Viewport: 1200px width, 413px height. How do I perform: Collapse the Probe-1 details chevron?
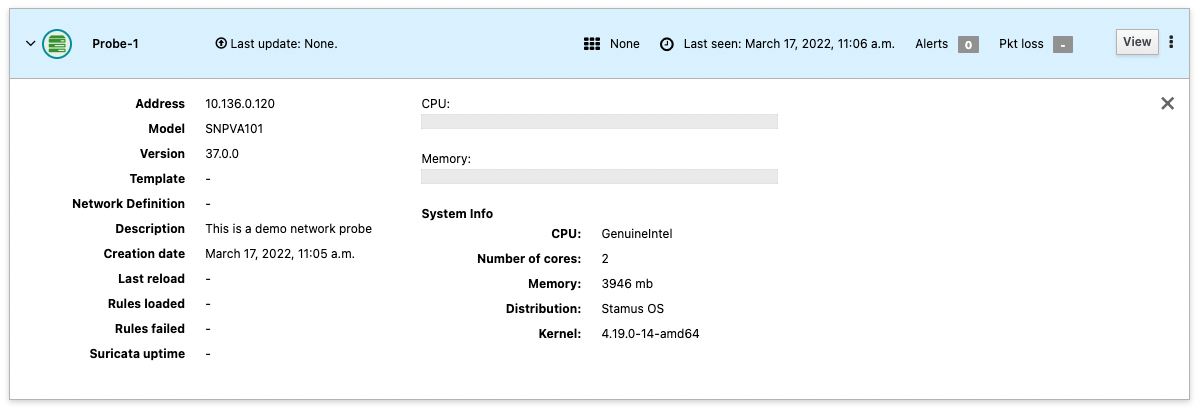pos(30,44)
